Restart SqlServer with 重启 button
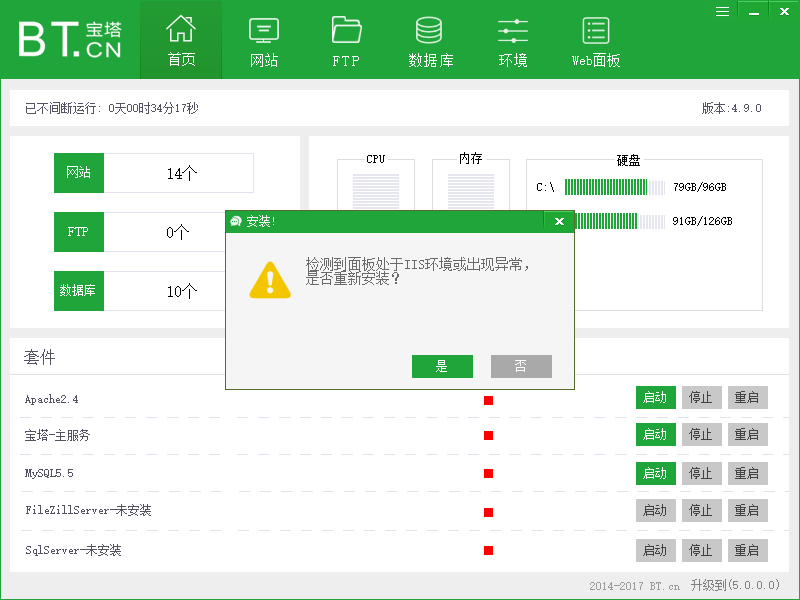 tap(747, 551)
